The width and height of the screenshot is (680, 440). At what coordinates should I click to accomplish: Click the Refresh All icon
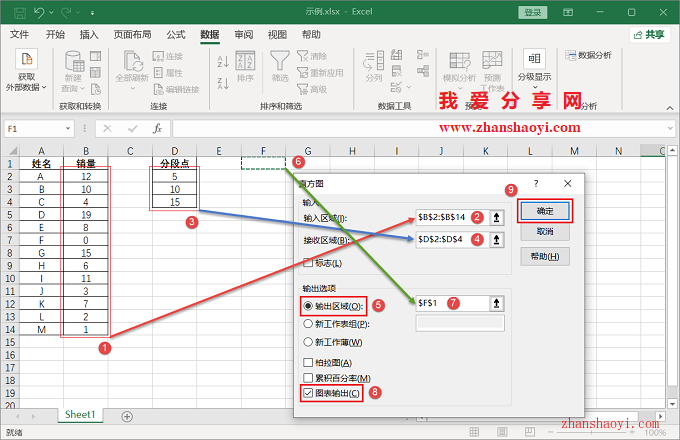[133, 61]
